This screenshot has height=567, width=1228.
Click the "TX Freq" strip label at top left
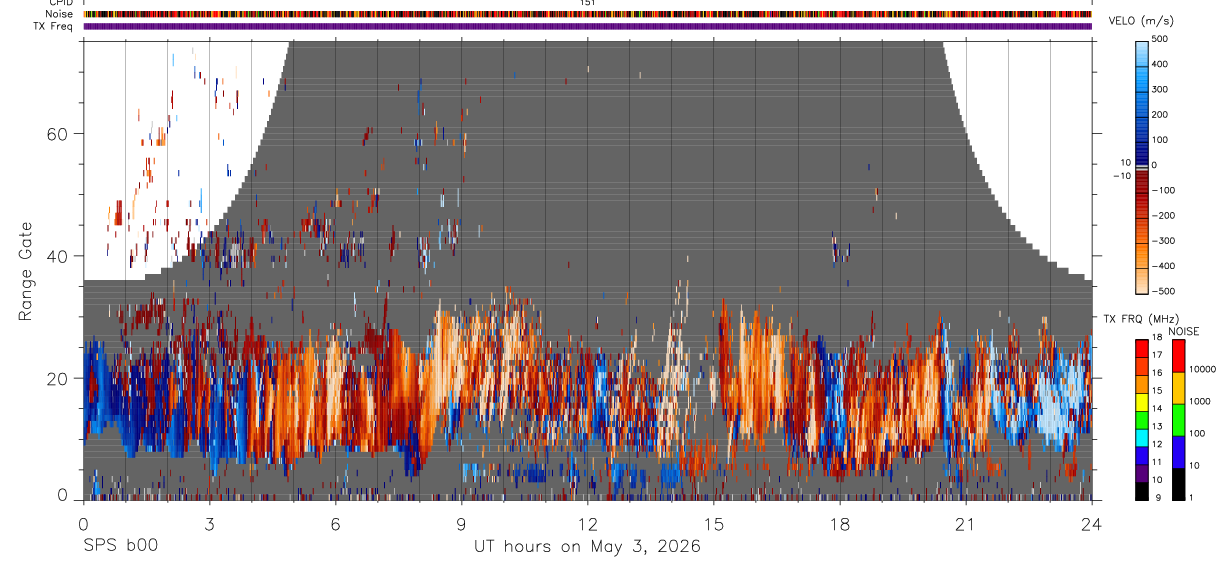pos(54,26)
